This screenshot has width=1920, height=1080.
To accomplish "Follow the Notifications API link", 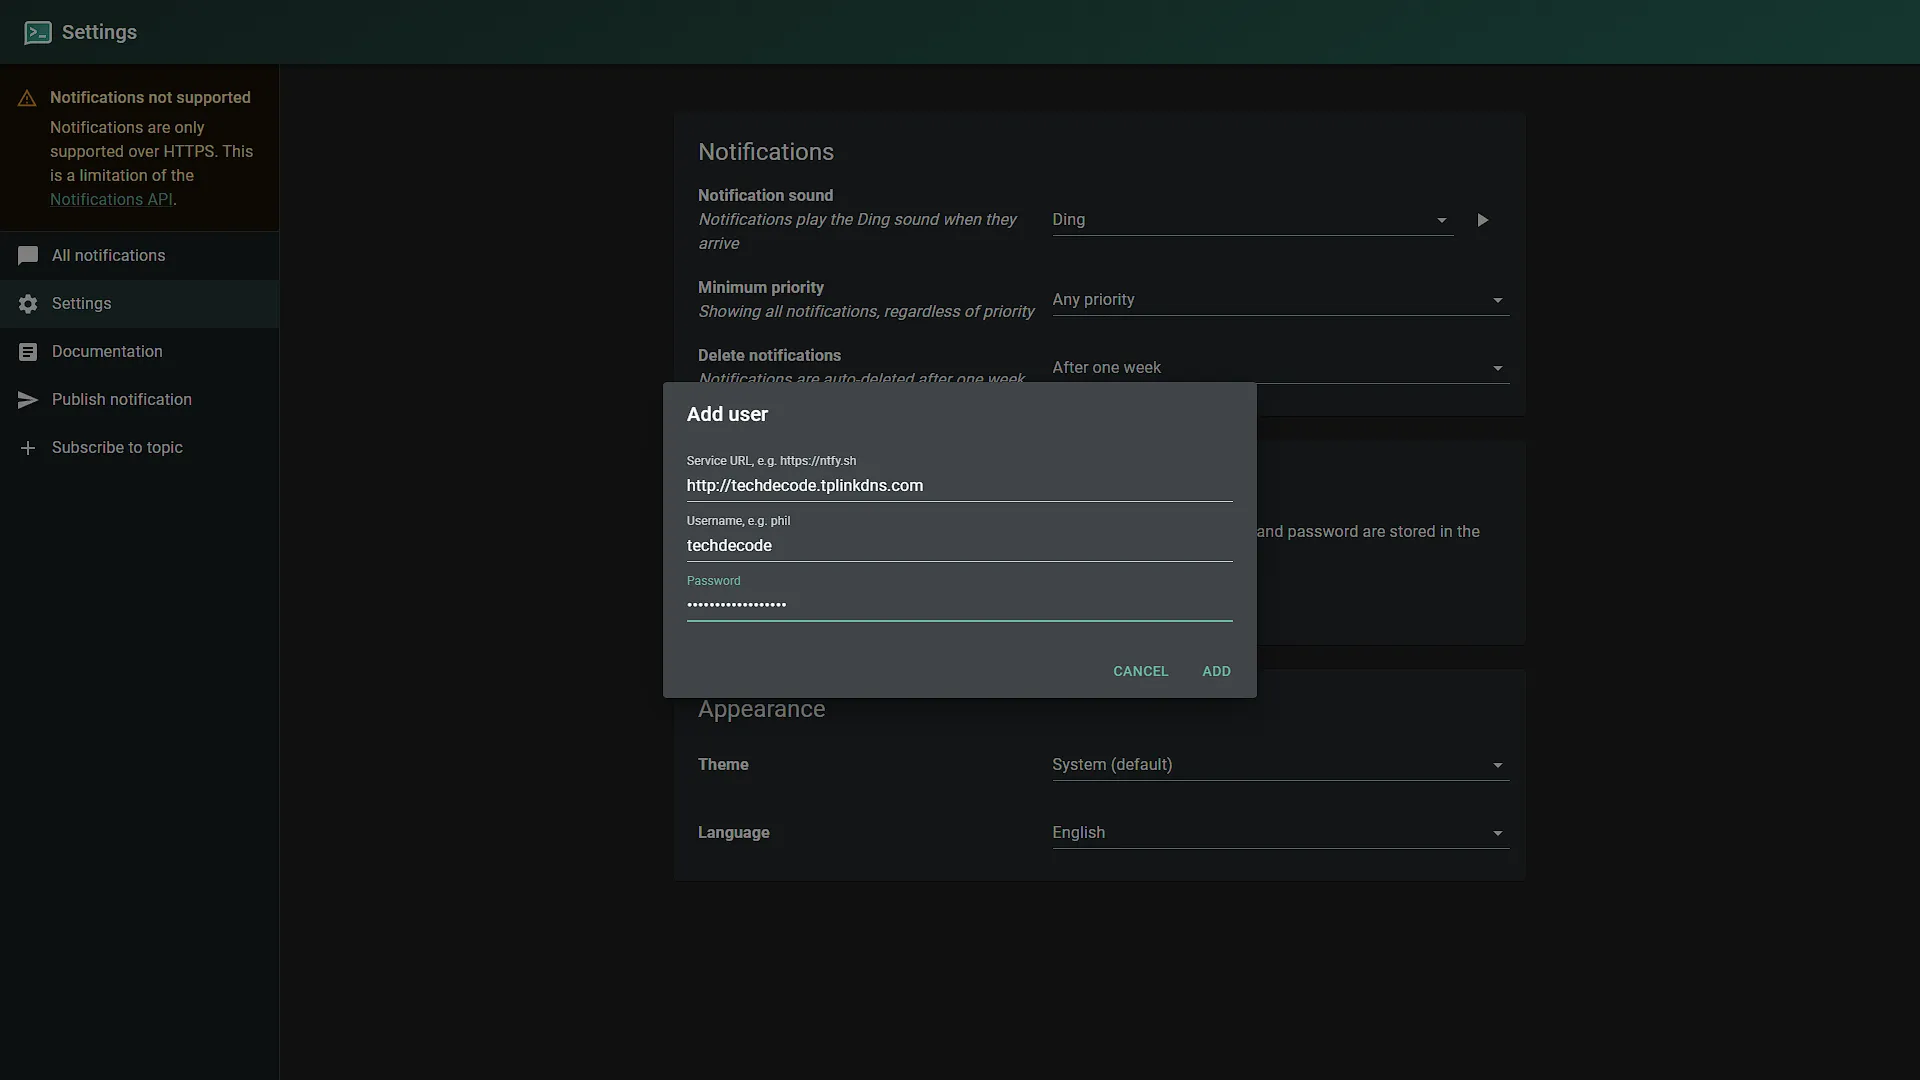I will coord(111,200).
